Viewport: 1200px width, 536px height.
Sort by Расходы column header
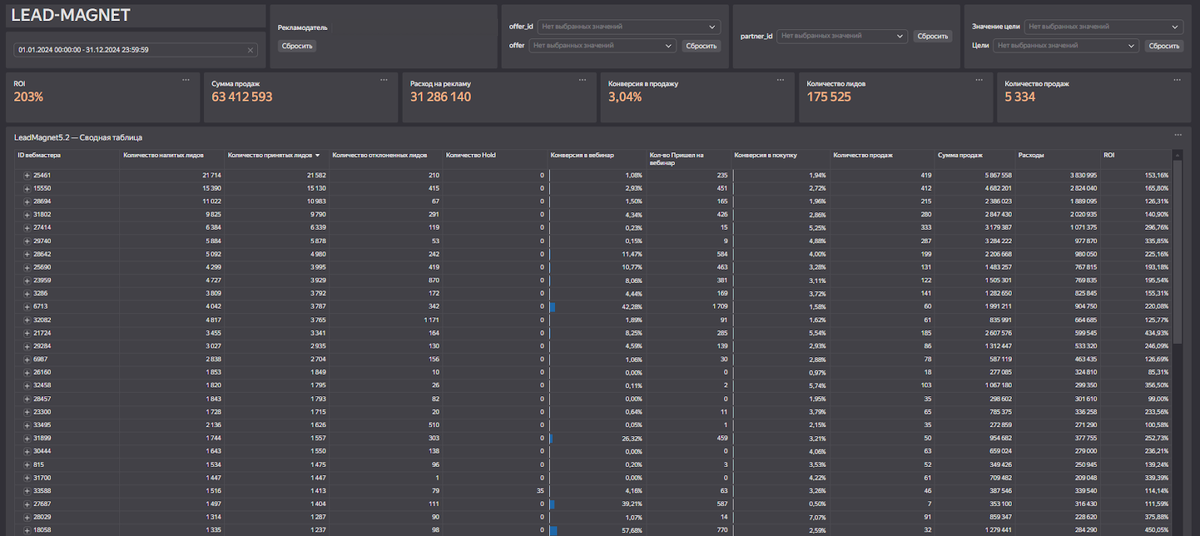[1030, 155]
